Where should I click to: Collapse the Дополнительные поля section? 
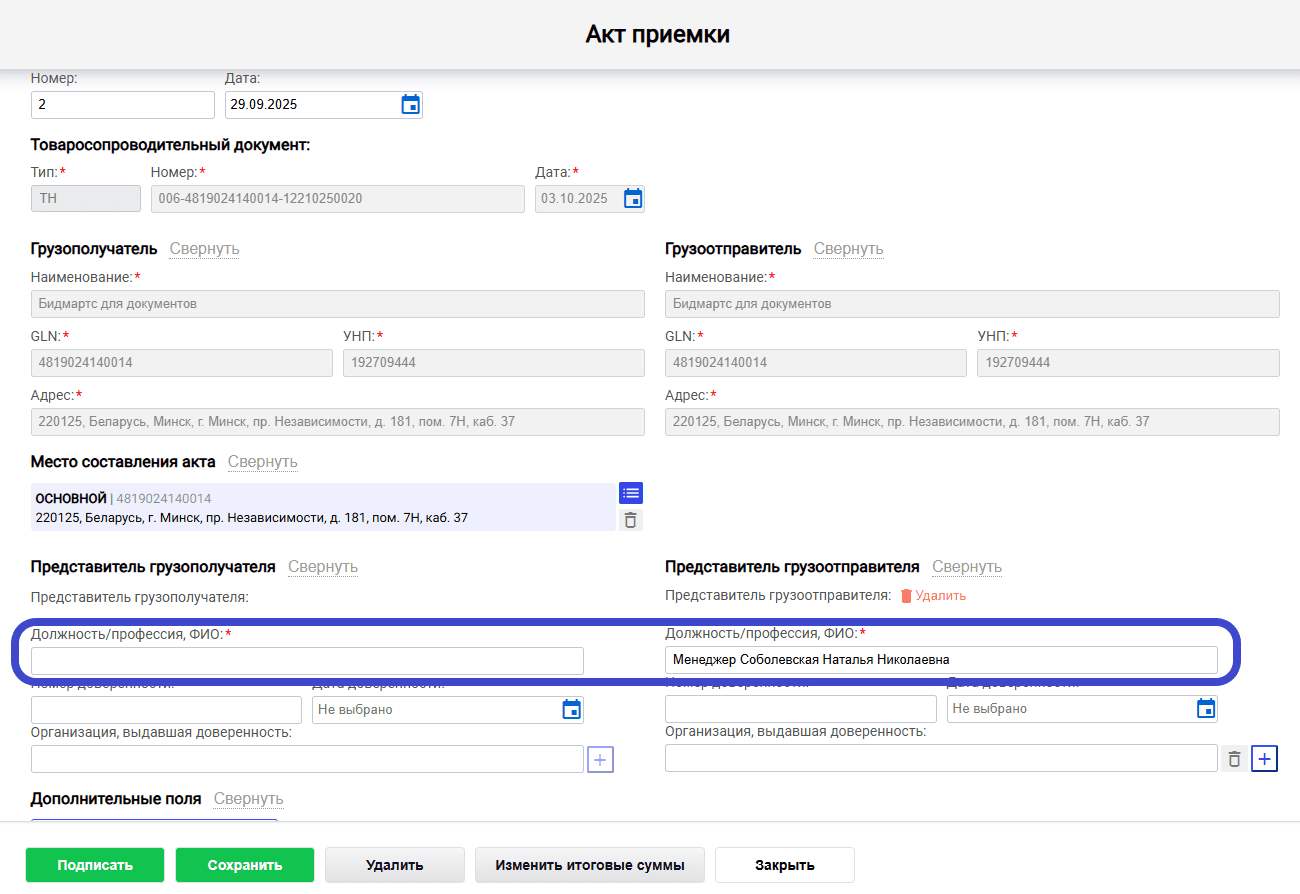click(247, 798)
